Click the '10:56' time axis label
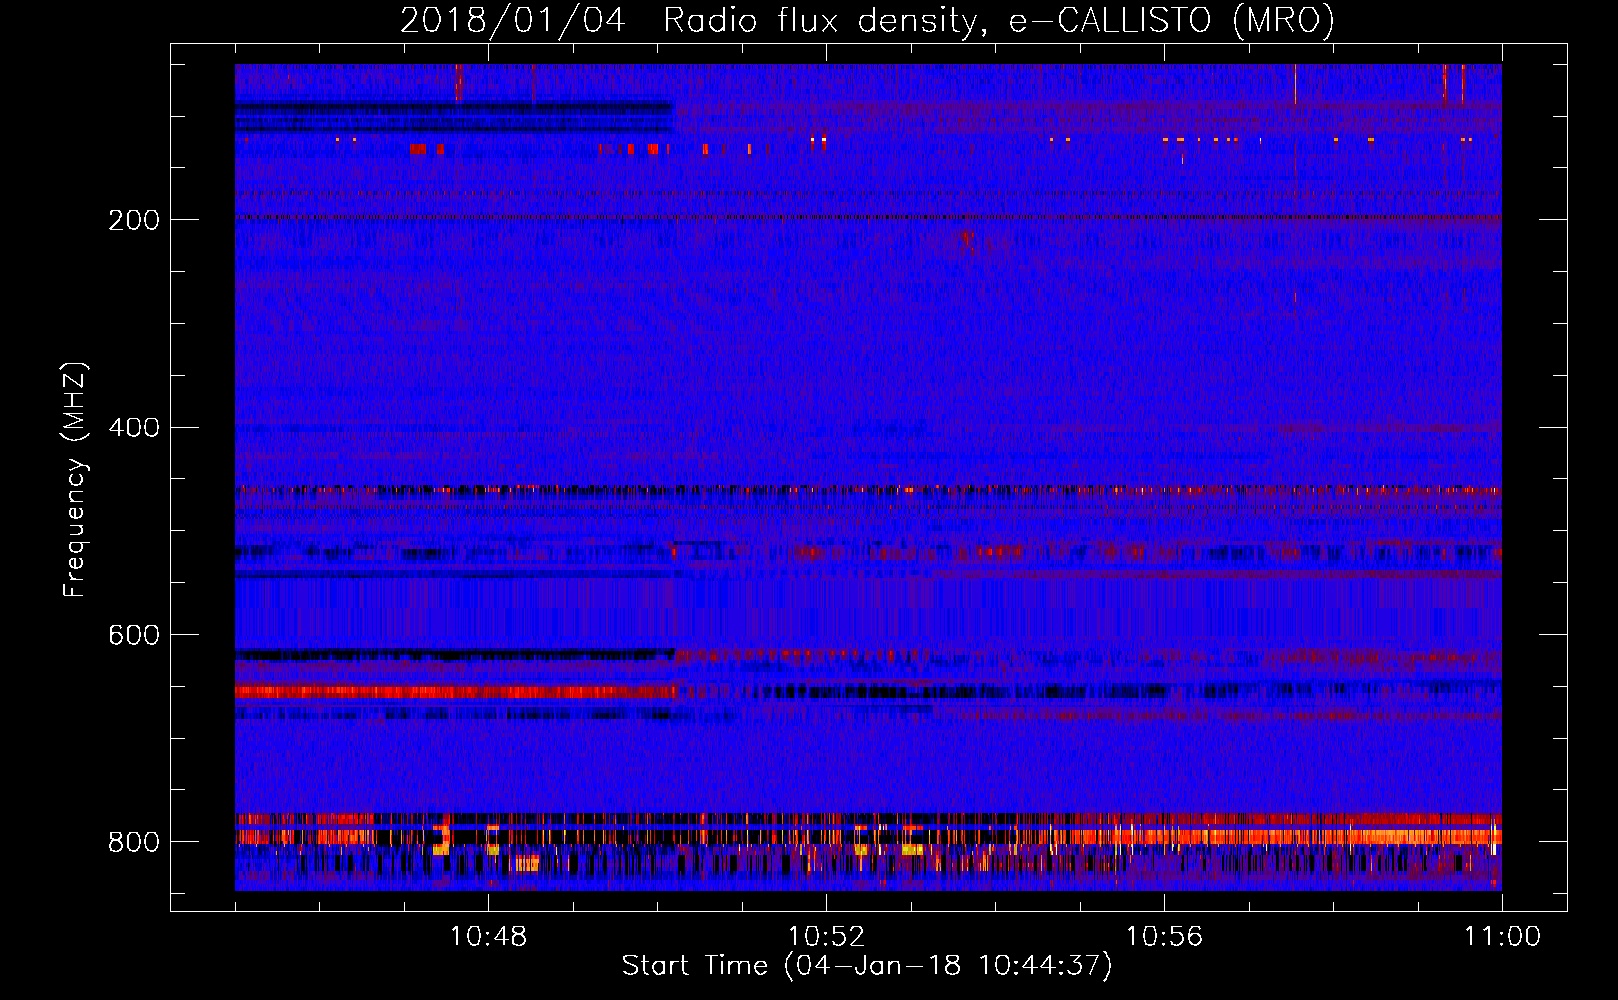This screenshot has width=1618, height=1000. pyautogui.click(x=1164, y=937)
